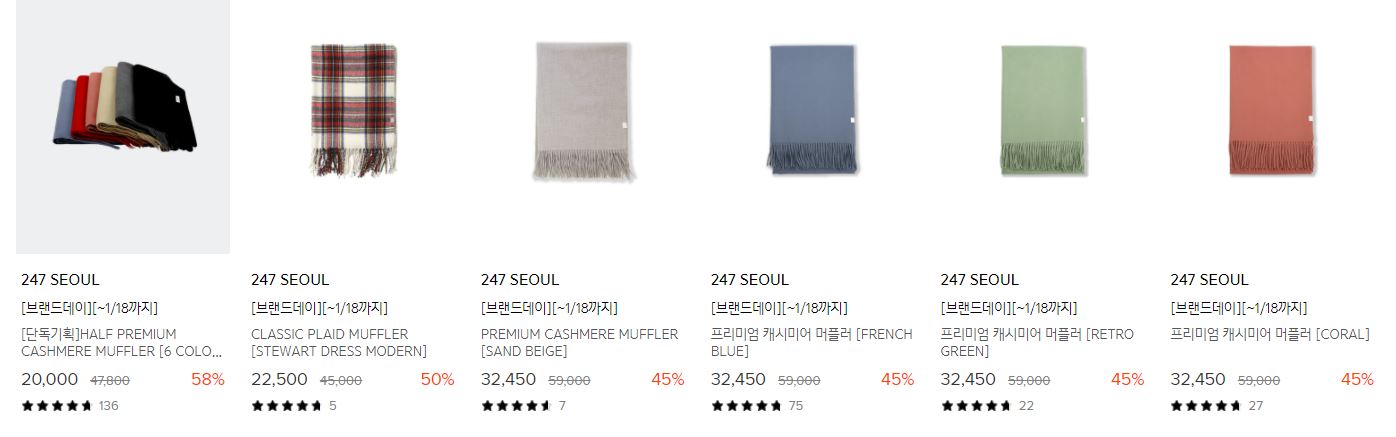The image size is (1396, 437).
Task: Click the star rating with 27 reviews
Action: point(1207,406)
